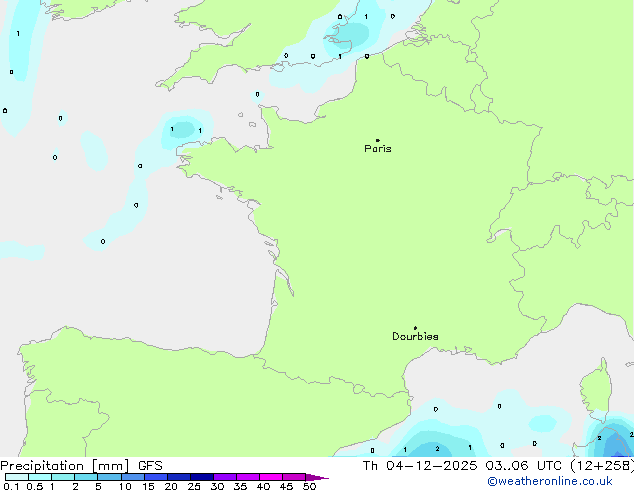Click the 'Precipitation [mm] GFS' title
This screenshot has width=634, height=490.
[x=81, y=466]
